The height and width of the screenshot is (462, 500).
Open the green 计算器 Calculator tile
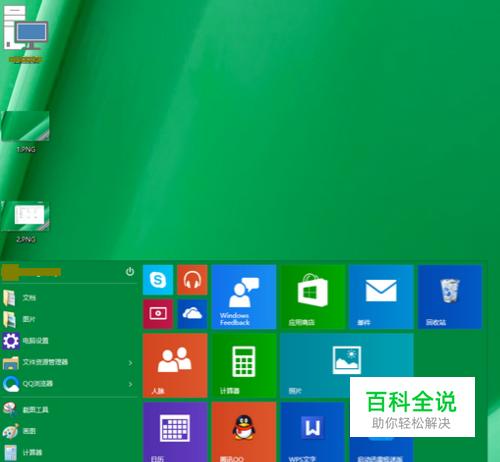pyautogui.click(x=244, y=366)
